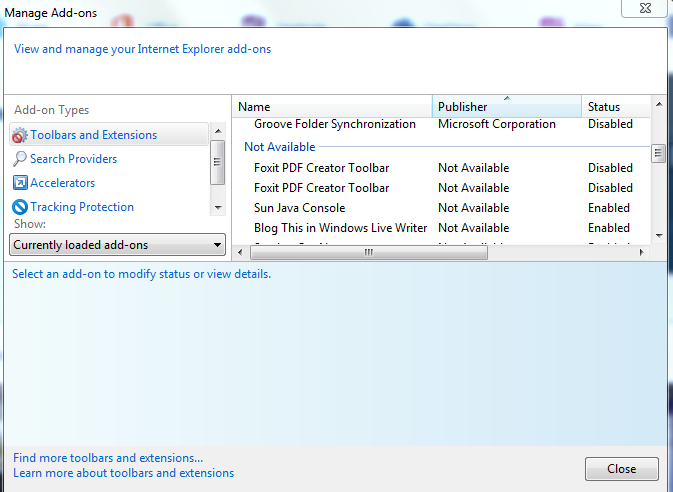This screenshot has width=673, height=492.
Task: Click Add-on Types list scrollbar thumb
Action: pos(218,162)
